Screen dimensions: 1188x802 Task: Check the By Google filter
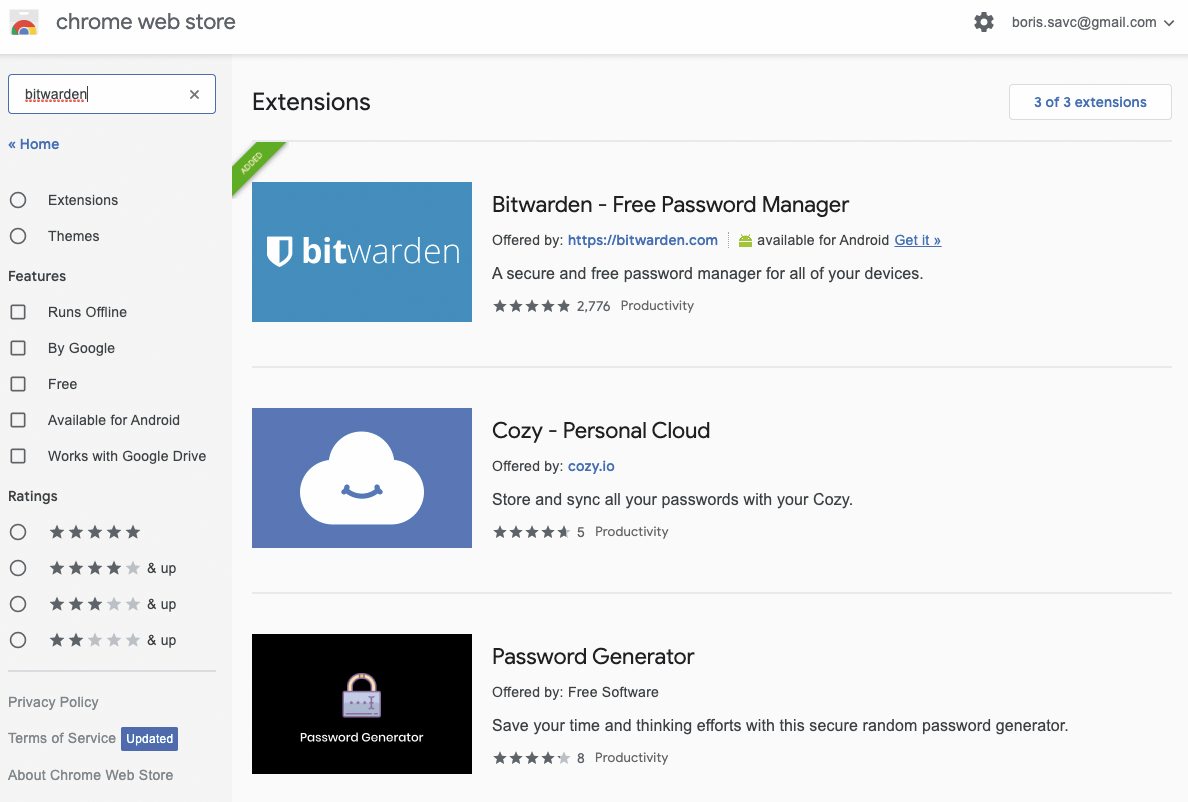[18, 348]
